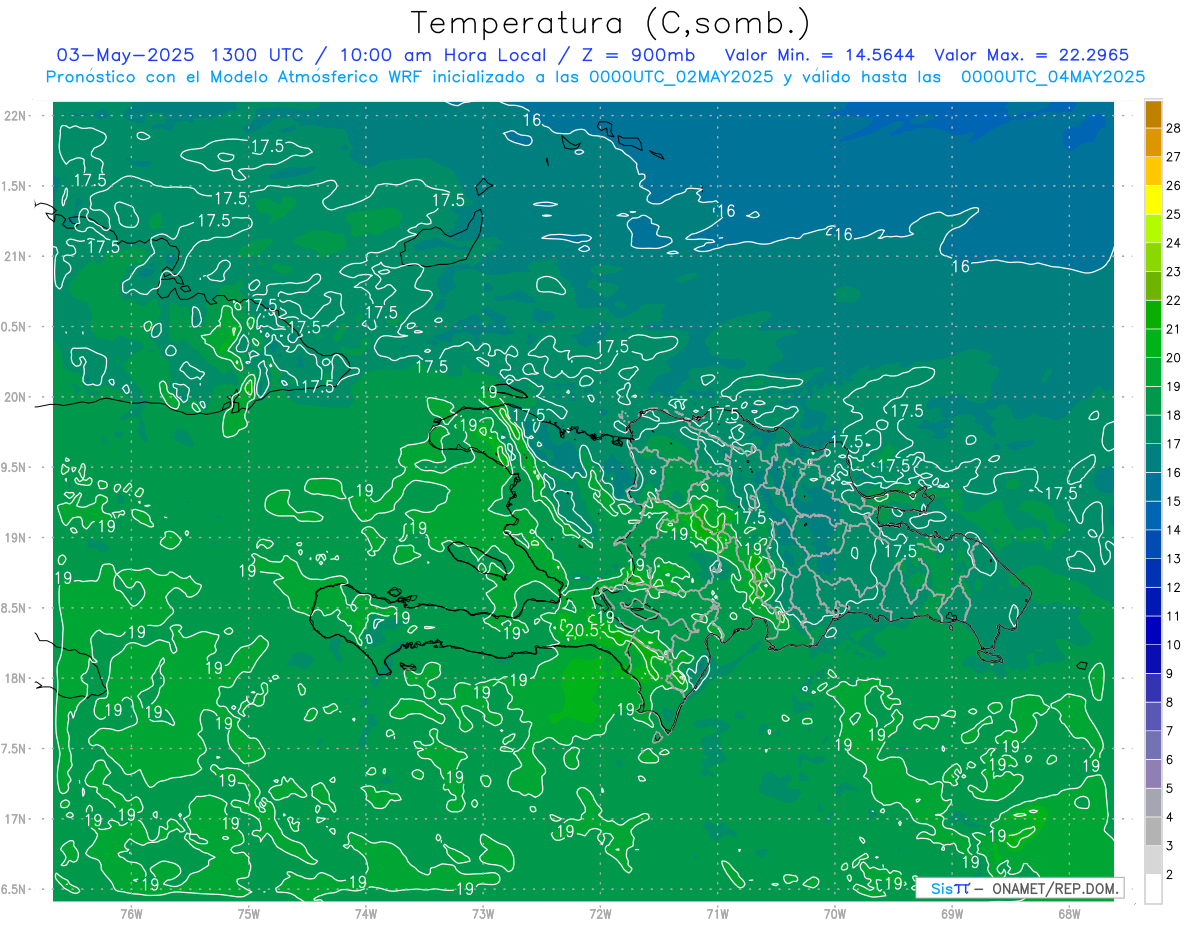Click the latitude axis label "21N"

tap(15, 257)
